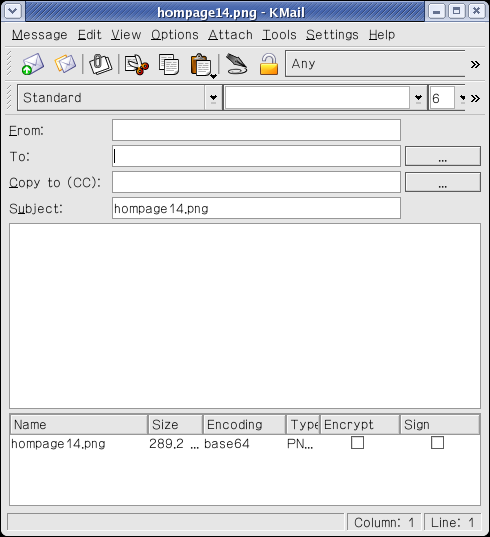Open the Tools menu
Image resolution: width=490 pixels, height=537 pixels.
pos(279,35)
